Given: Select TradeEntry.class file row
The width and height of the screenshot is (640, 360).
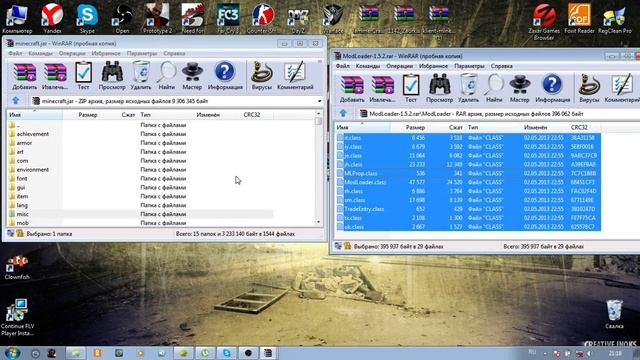Looking at the screenshot, I should coord(468,209).
